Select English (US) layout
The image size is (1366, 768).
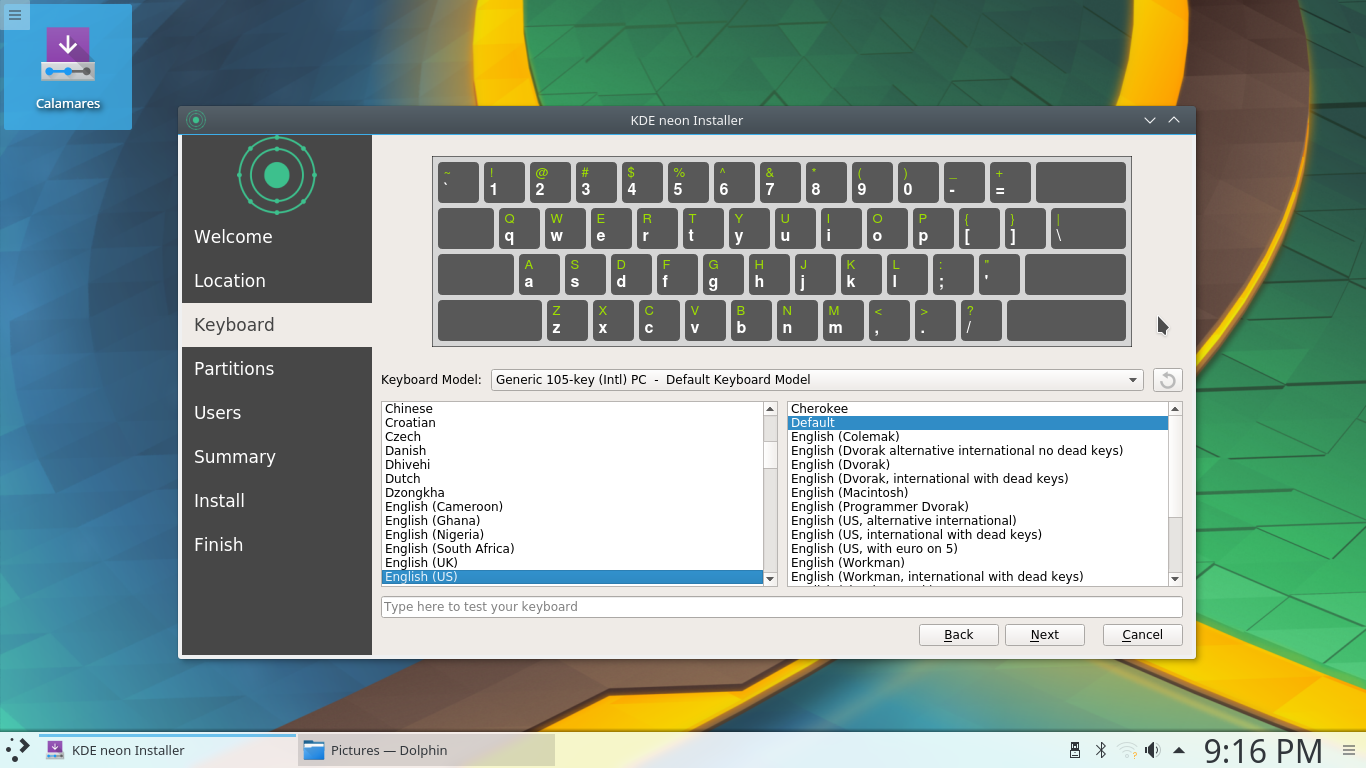click(572, 577)
